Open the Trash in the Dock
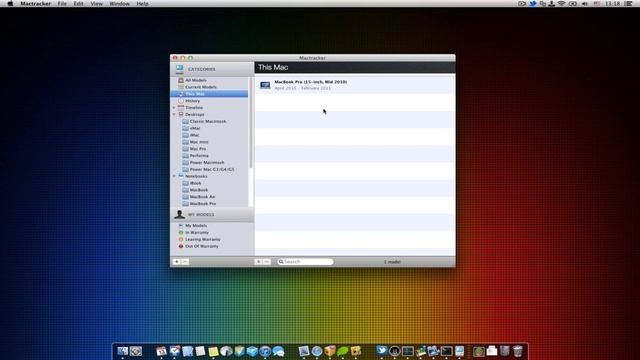This screenshot has width=640, height=360. tap(518, 351)
